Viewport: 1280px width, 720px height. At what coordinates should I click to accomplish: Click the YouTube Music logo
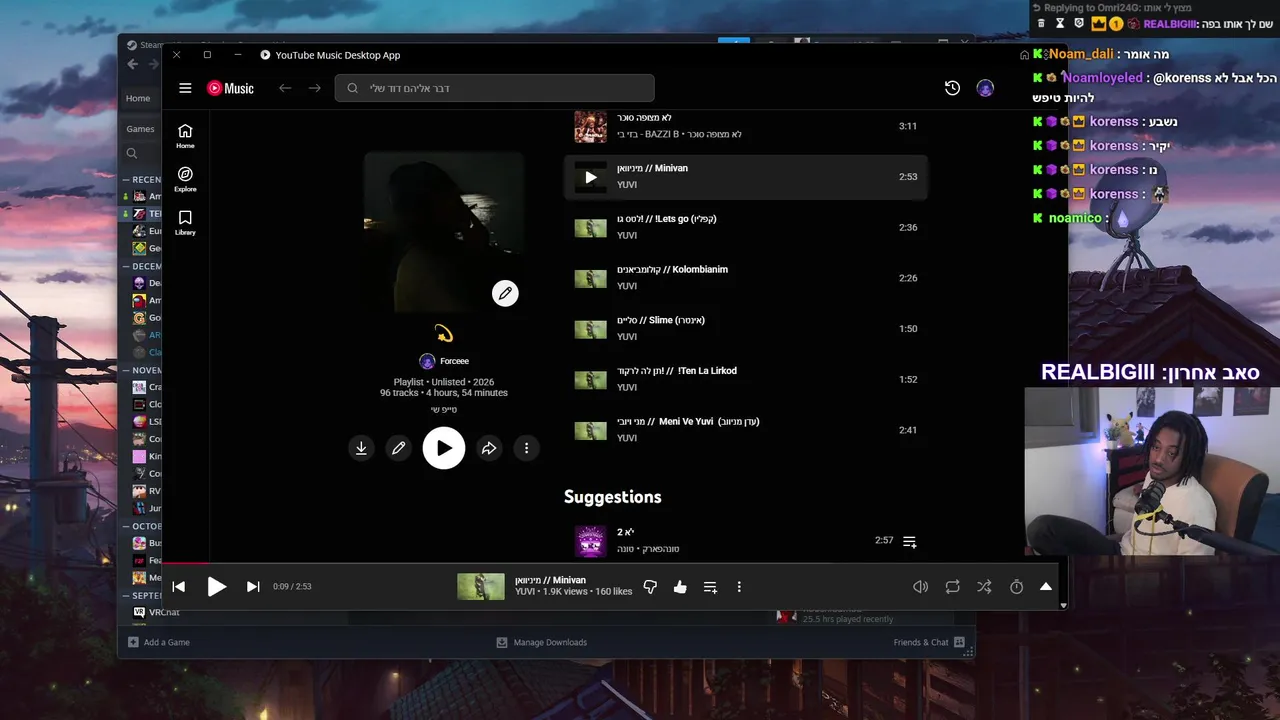231,88
